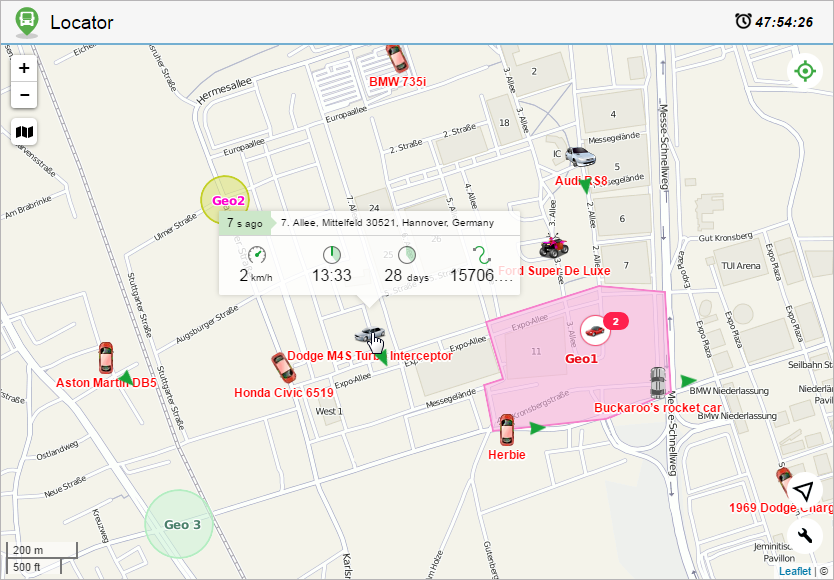Click the green heading arrow below Audi RS8
Screen dimensions: 834x580
586,186
